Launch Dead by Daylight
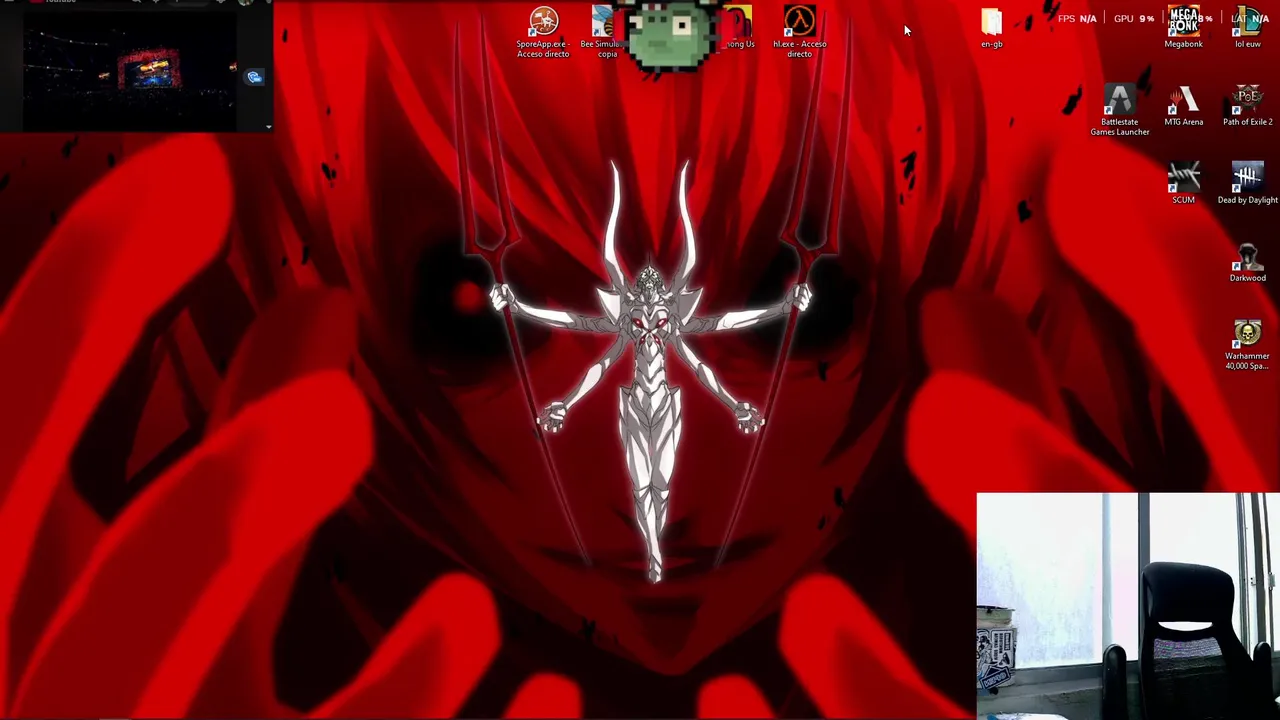Screen dimensions: 1280x720 coord(1247,184)
